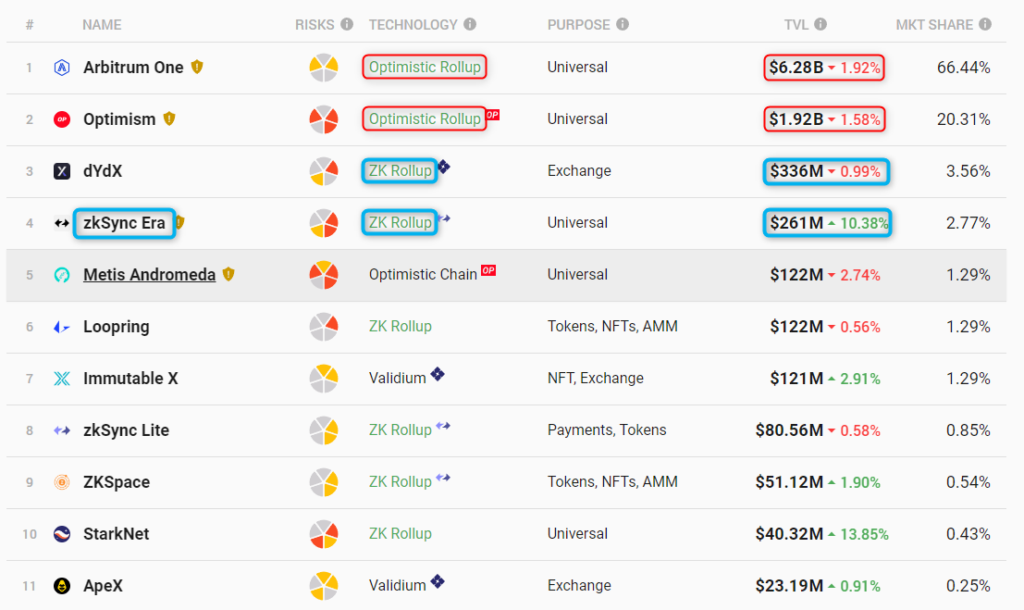Go to the dYdX project name link

click(x=103, y=171)
